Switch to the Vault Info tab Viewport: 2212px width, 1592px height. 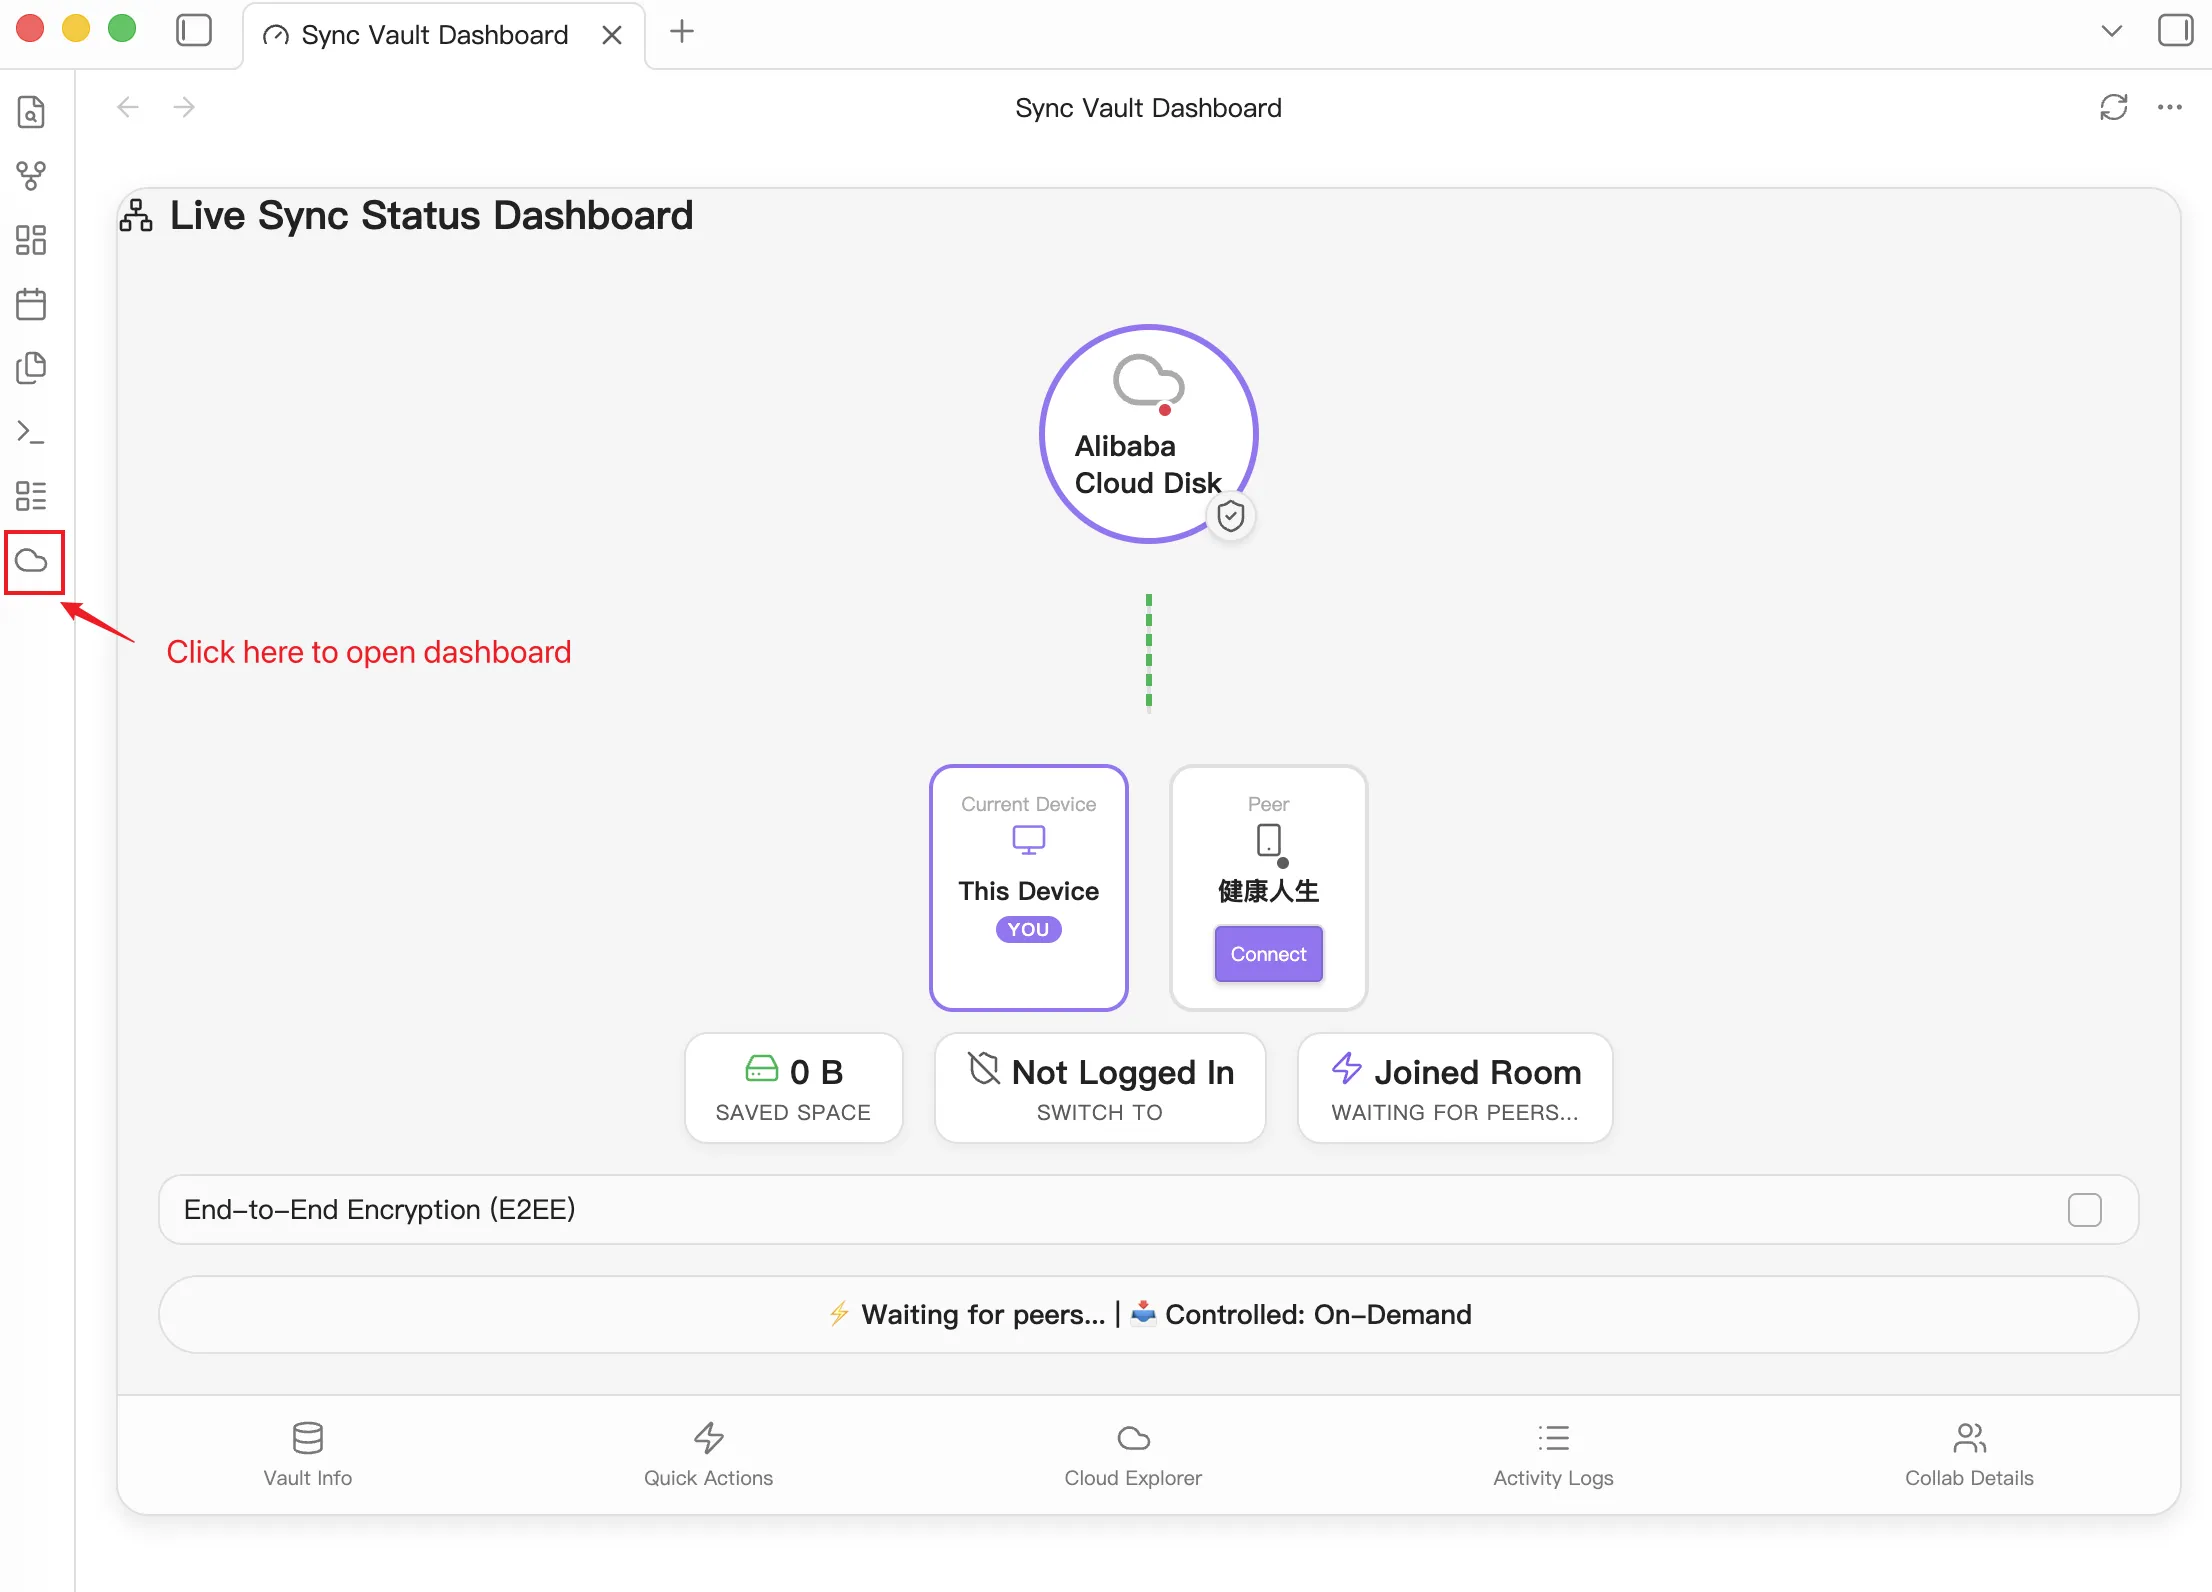pyautogui.click(x=308, y=1455)
